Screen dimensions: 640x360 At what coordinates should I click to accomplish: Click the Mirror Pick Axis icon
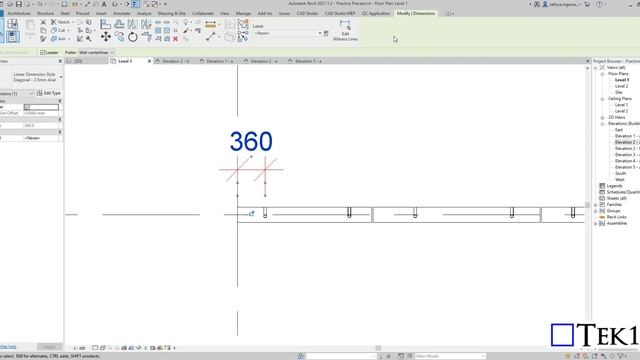coord(133,24)
